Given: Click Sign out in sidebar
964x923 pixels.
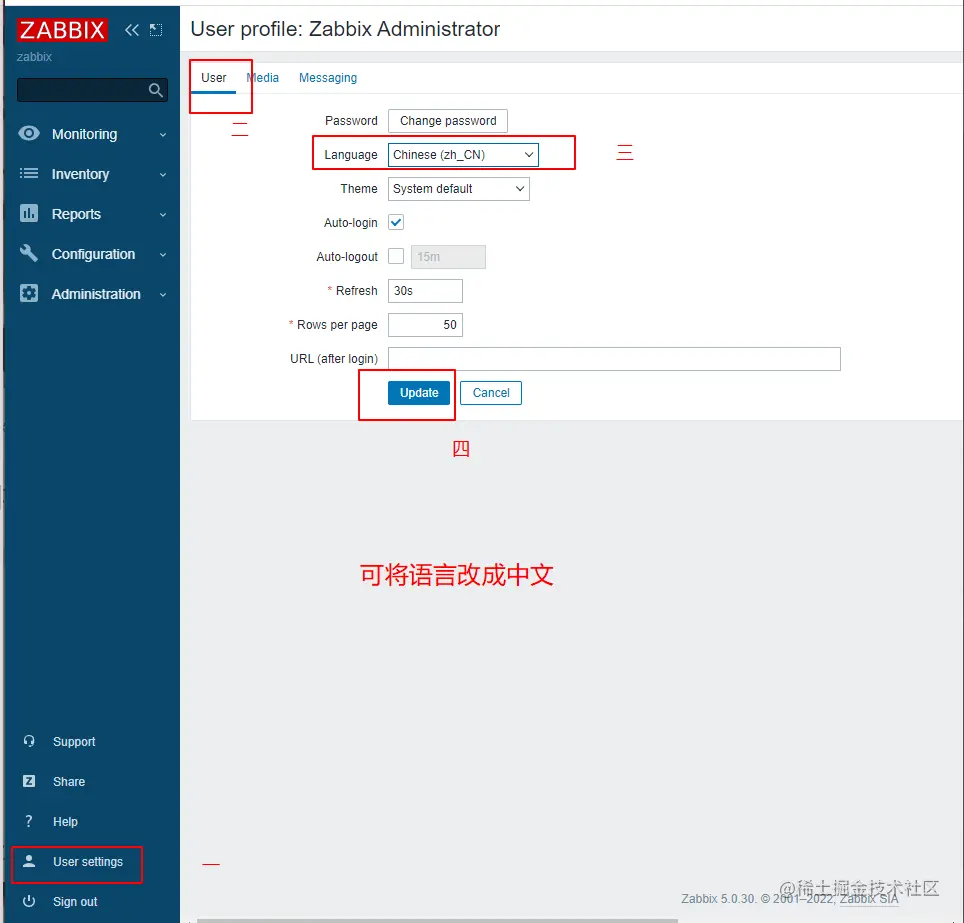Looking at the screenshot, I should [x=75, y=901].
